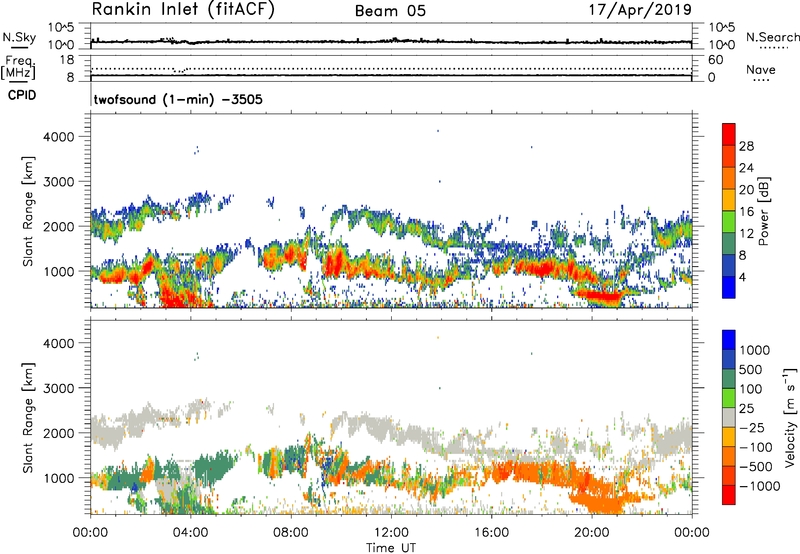800x554 pixels.
Task: Click the 'N.Sky' legend label
Action: tap(19, 37)
